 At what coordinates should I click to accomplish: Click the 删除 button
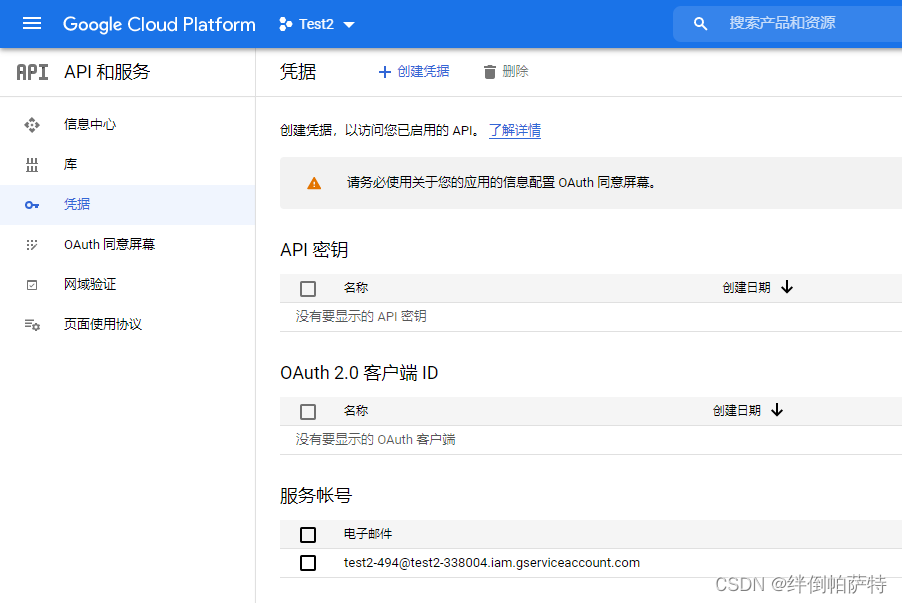(506, 71)
